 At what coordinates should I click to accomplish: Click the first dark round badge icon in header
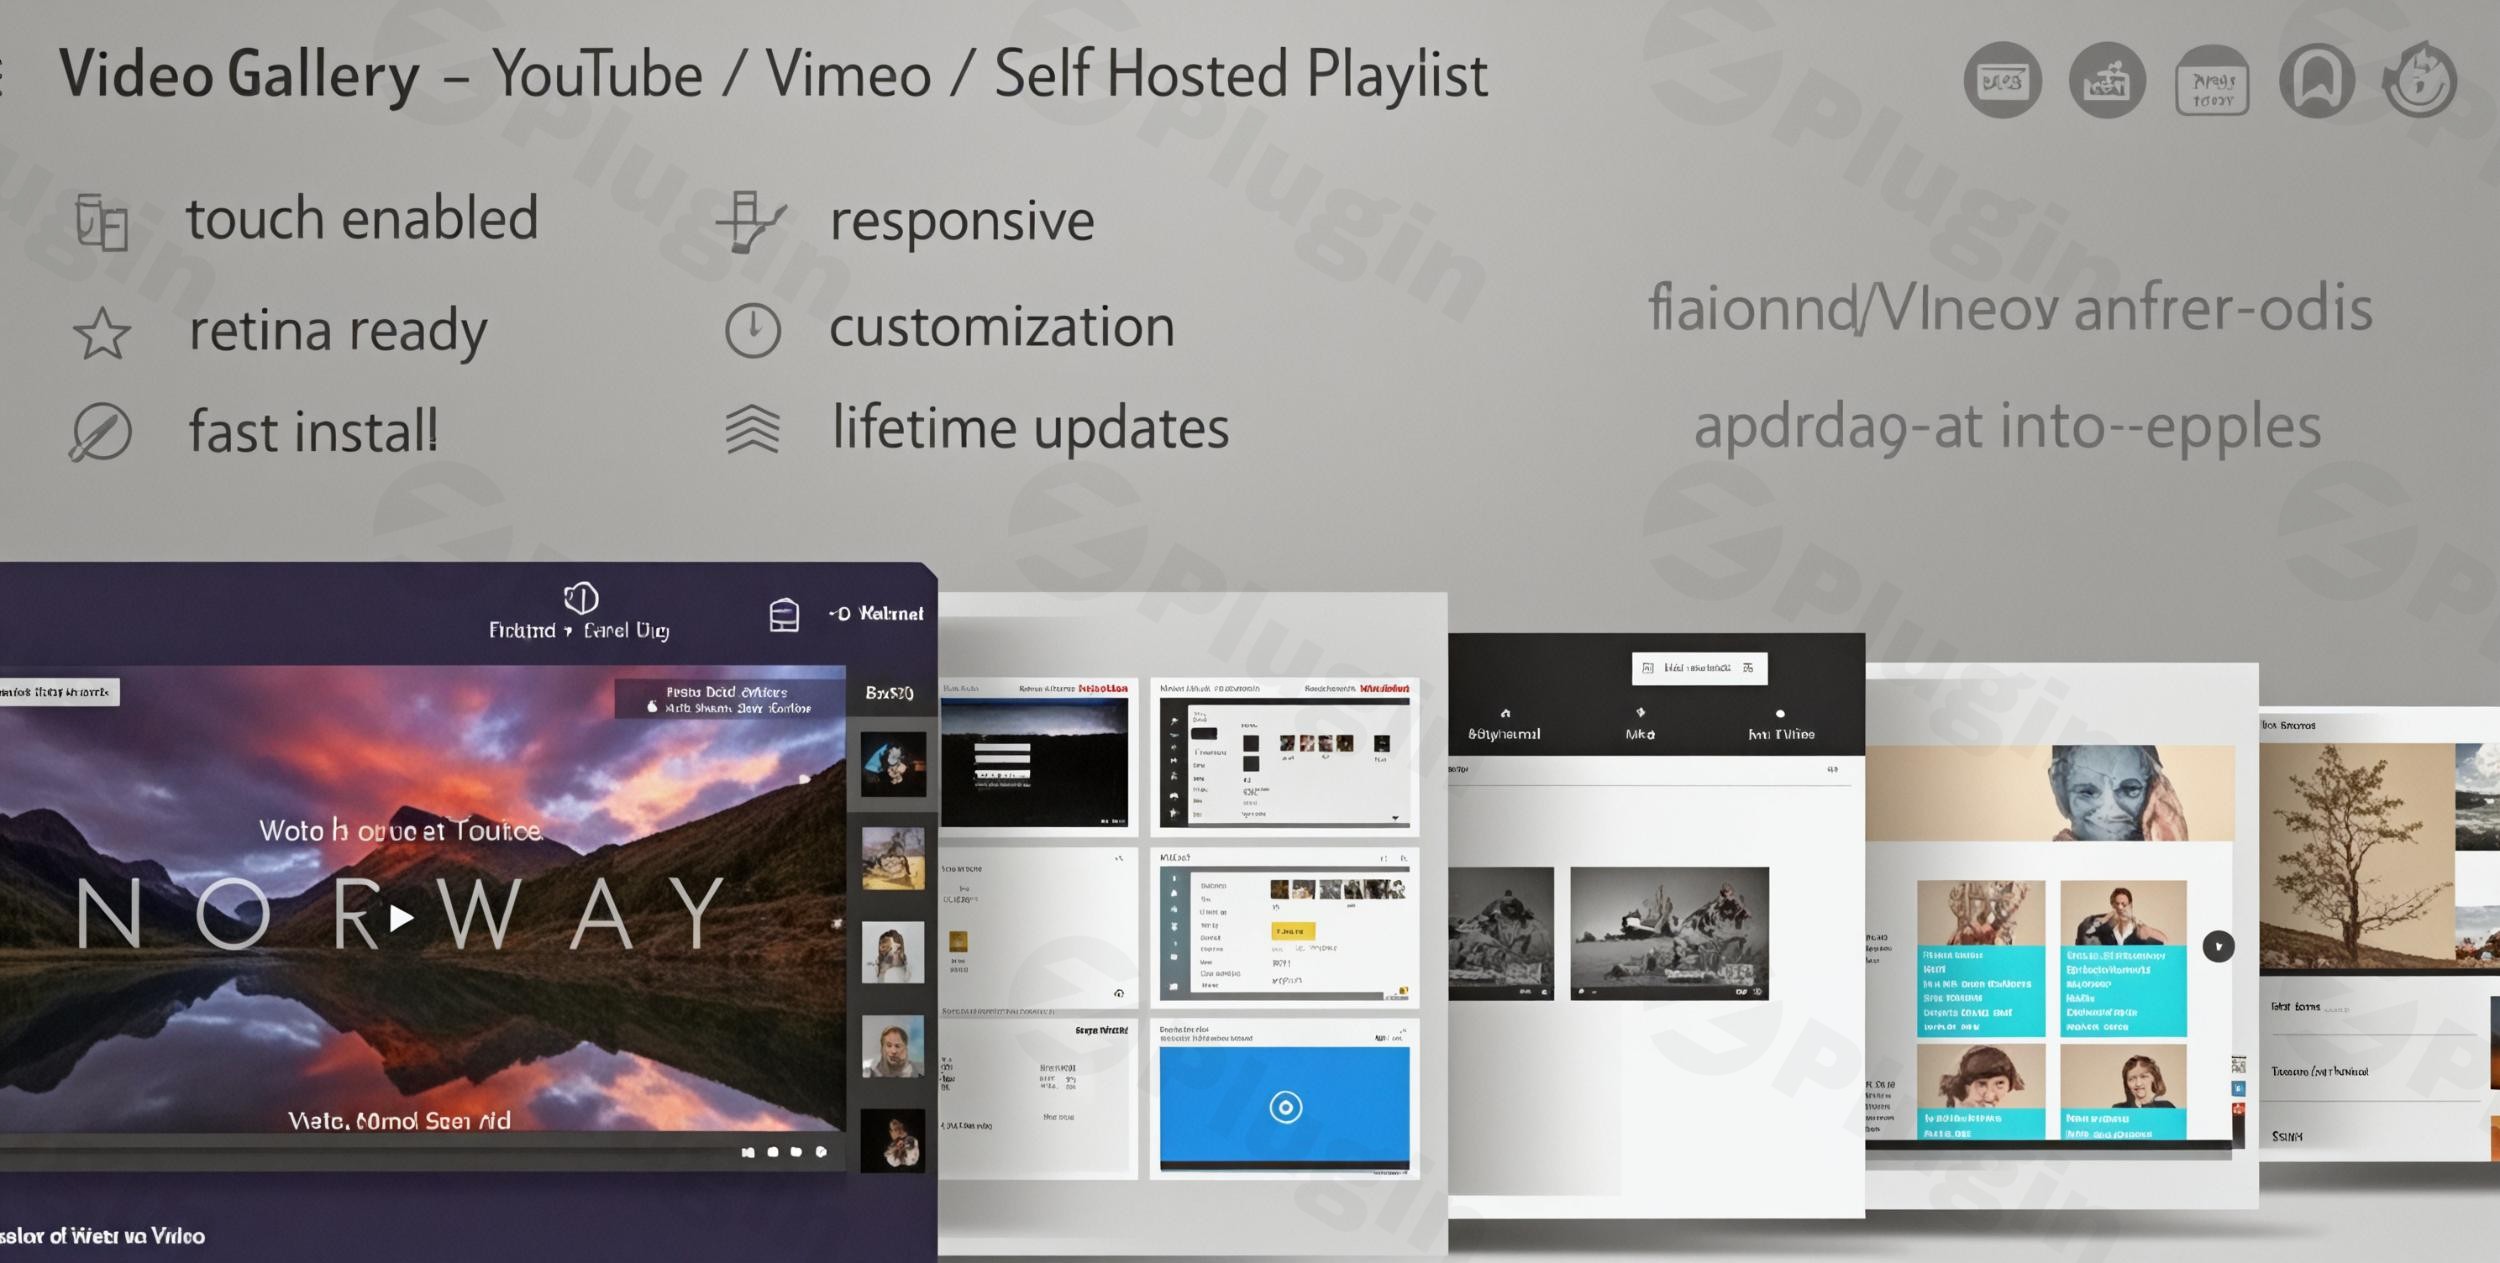2002,80
